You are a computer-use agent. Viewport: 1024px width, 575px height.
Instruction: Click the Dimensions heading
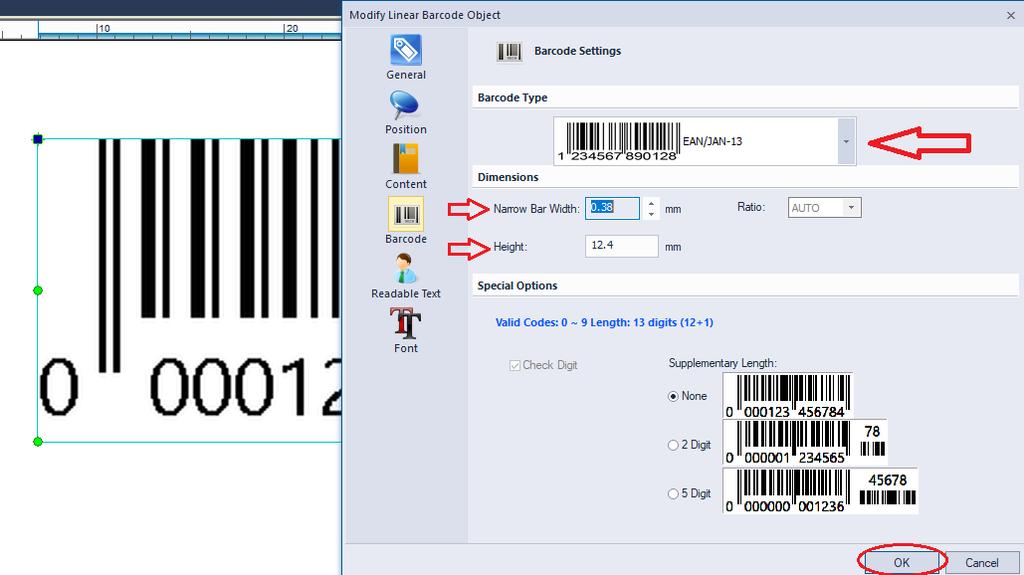click(508, 177)
